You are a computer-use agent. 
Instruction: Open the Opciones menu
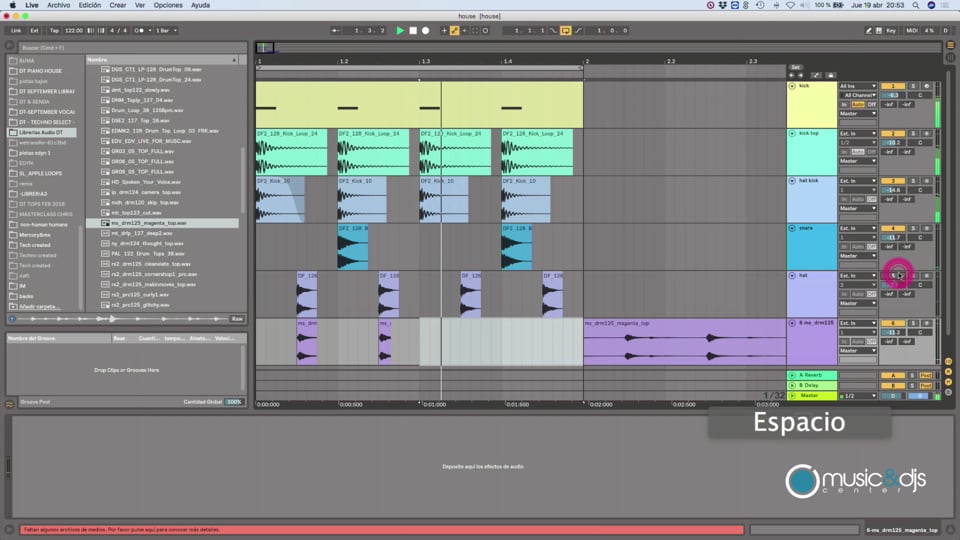point(168,5)
